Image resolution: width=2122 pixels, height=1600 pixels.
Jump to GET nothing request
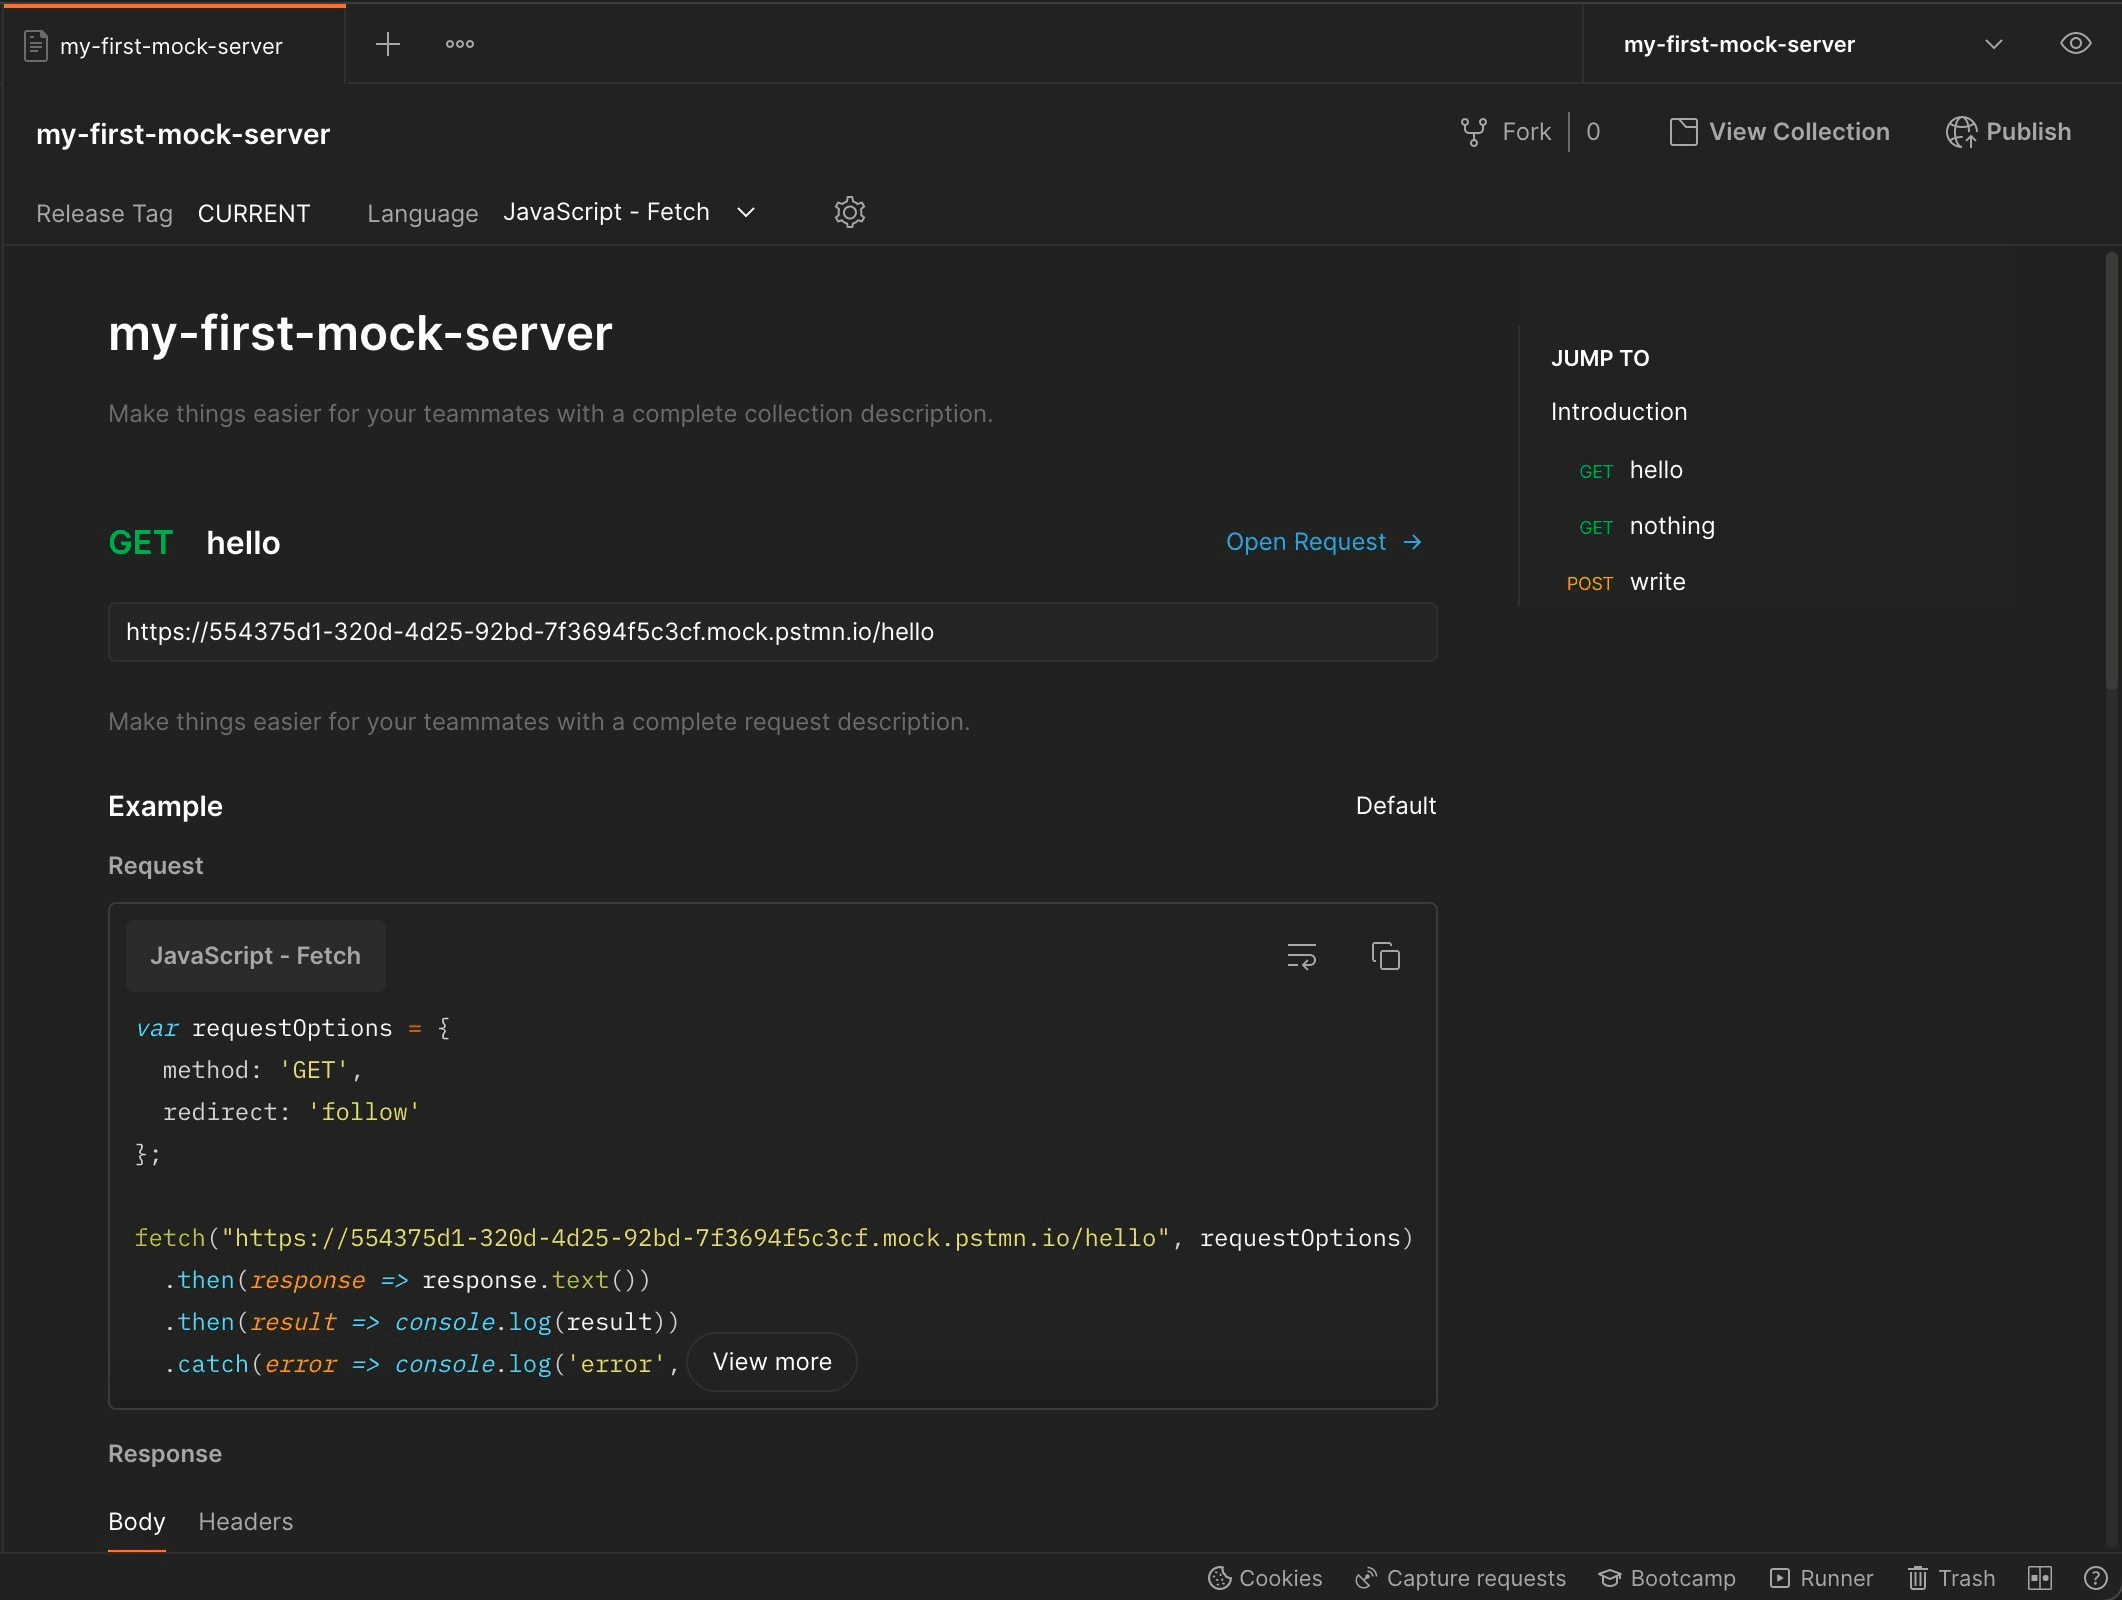[x=1647, y=526]
